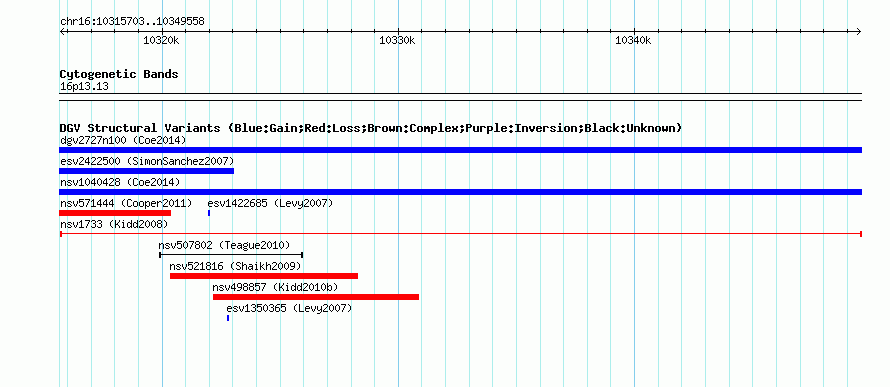Click the nsv507802 black variant line

click(231, 255)
